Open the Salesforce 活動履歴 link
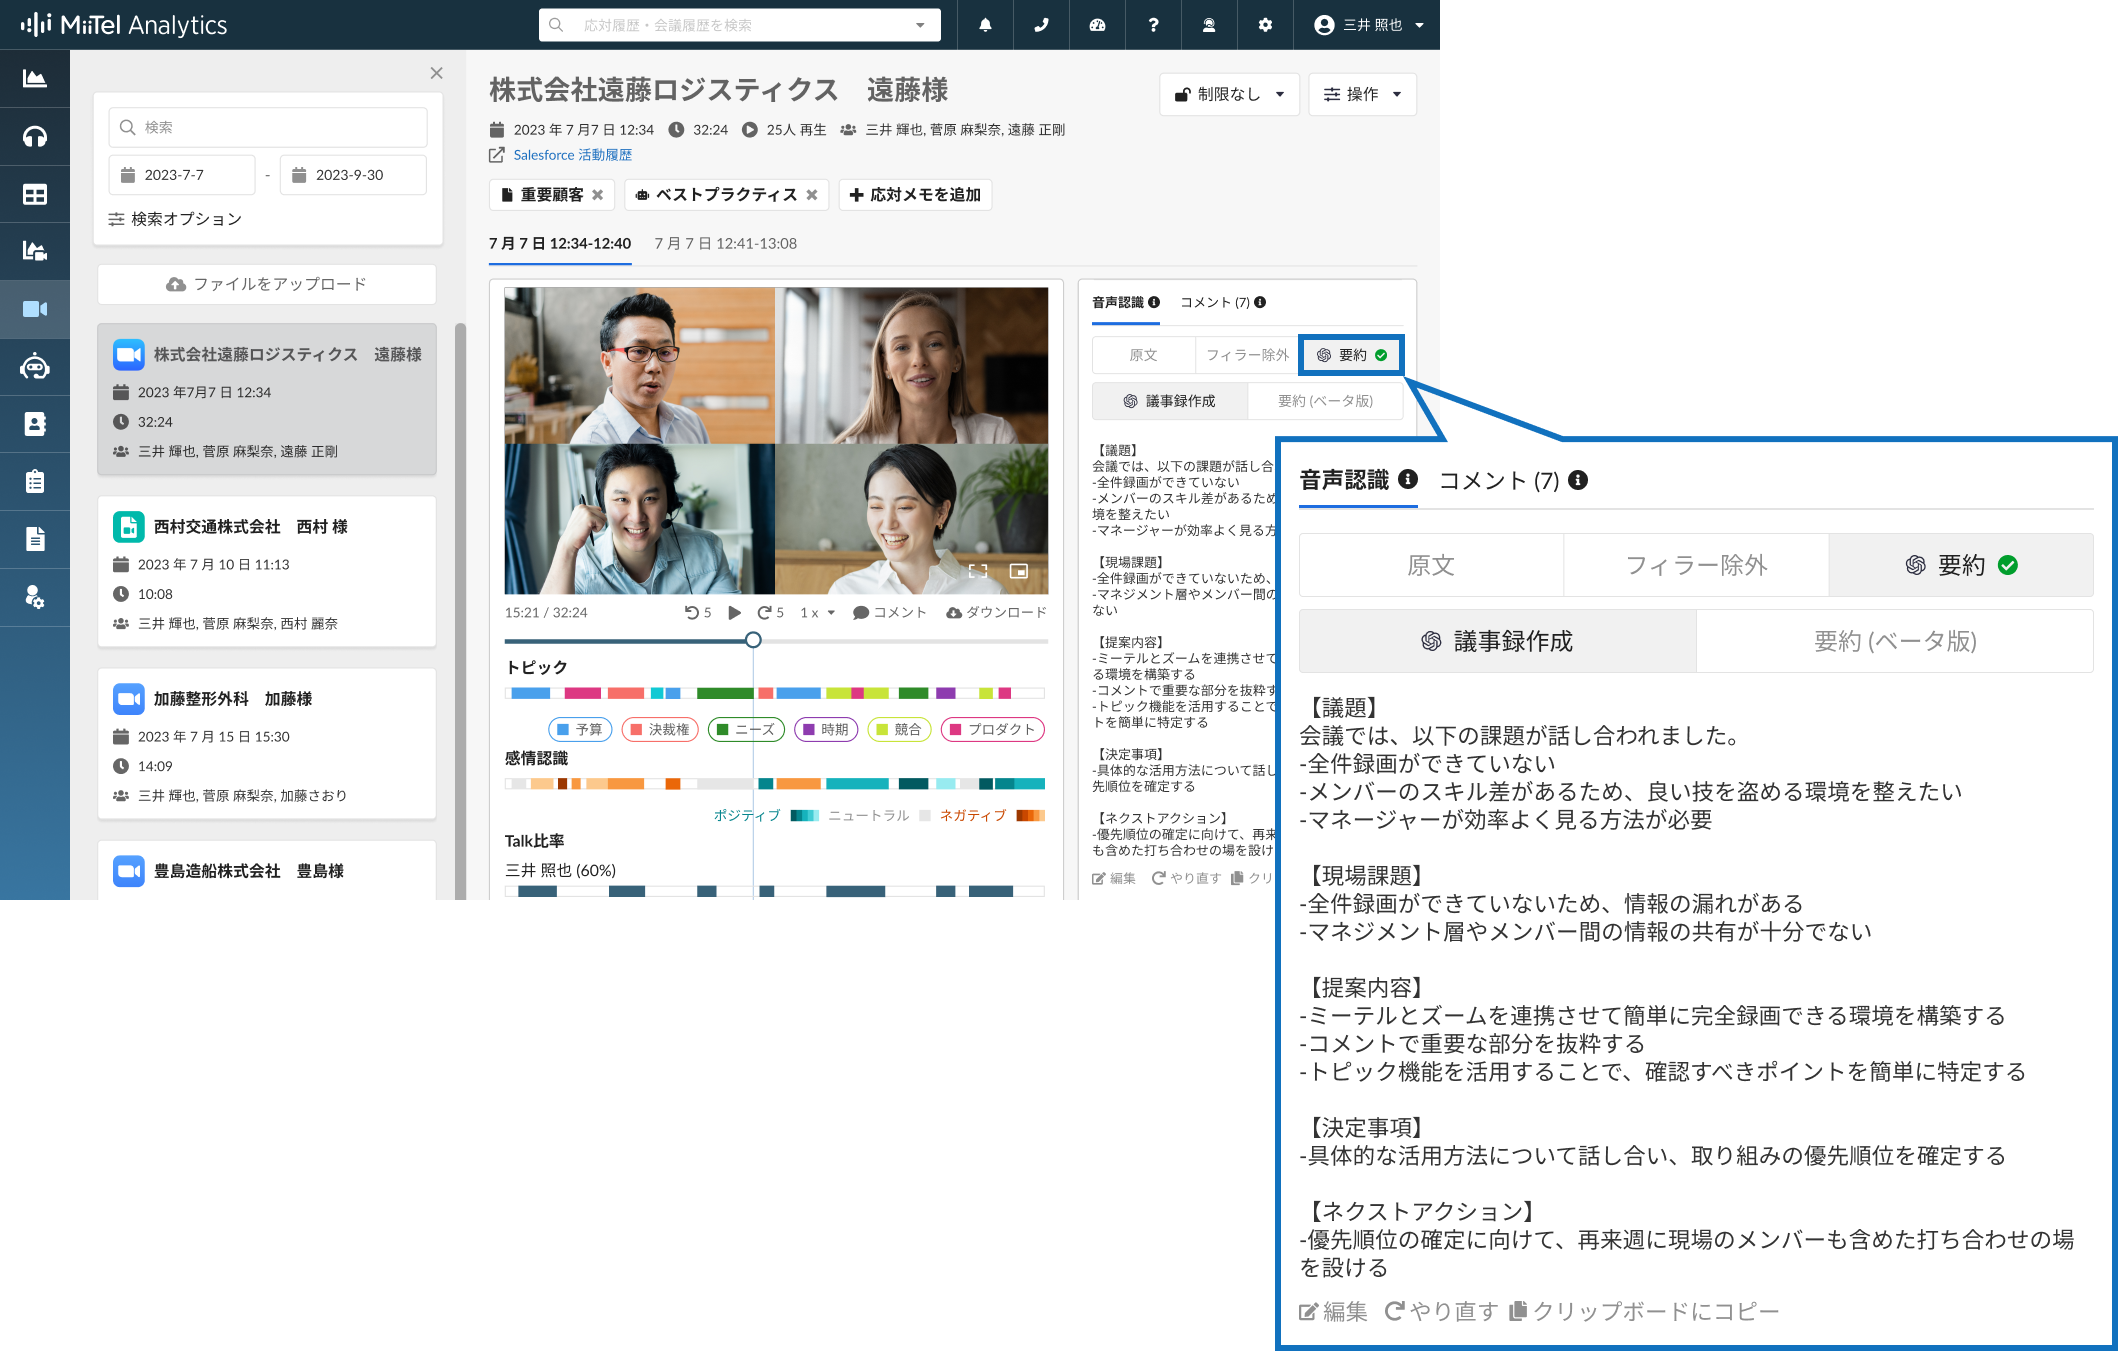Image resolution: width=2118 pixels, height=1351 pixels. tap(572, 155)
